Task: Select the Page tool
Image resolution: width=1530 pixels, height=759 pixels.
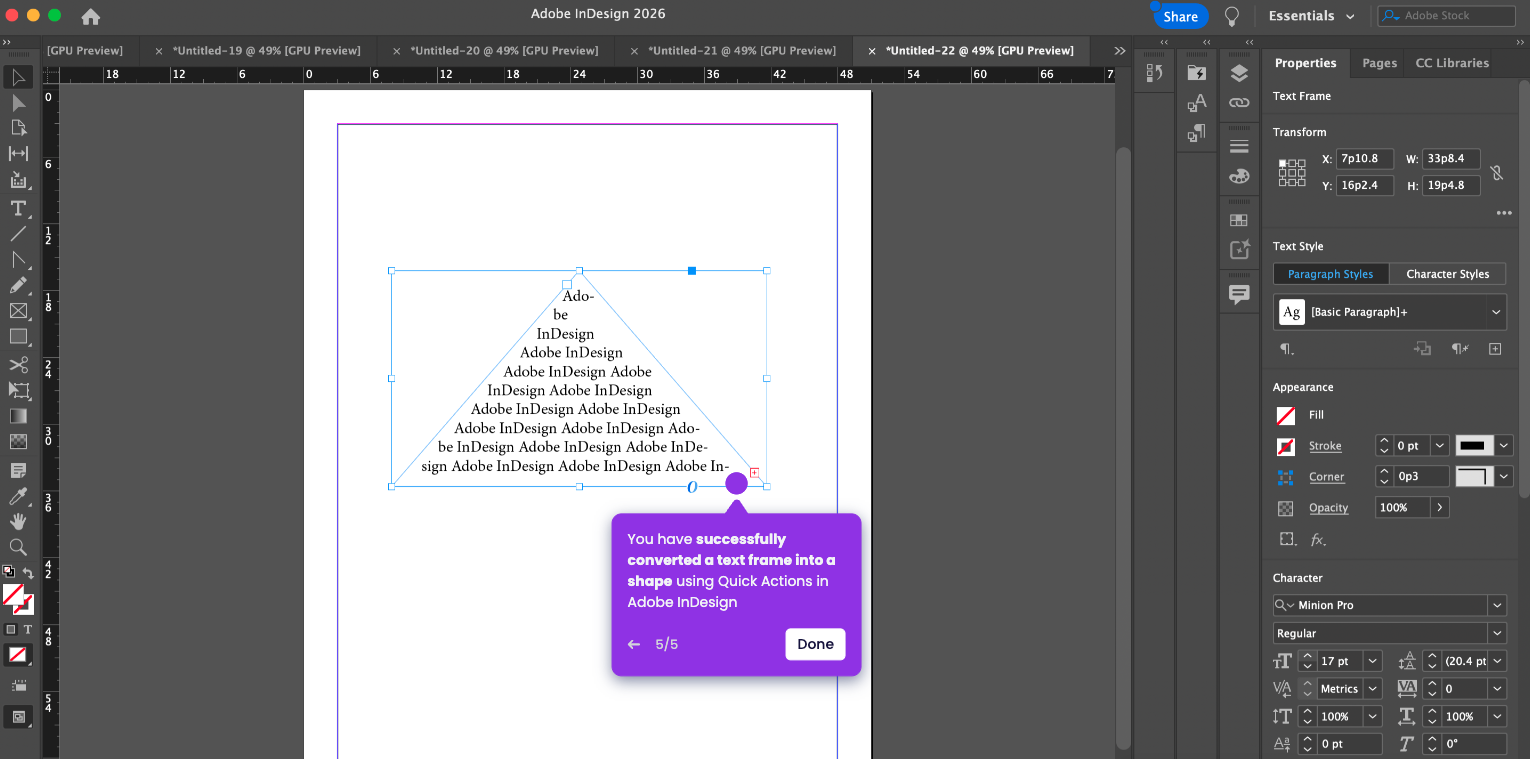Action: click(18, 128)
